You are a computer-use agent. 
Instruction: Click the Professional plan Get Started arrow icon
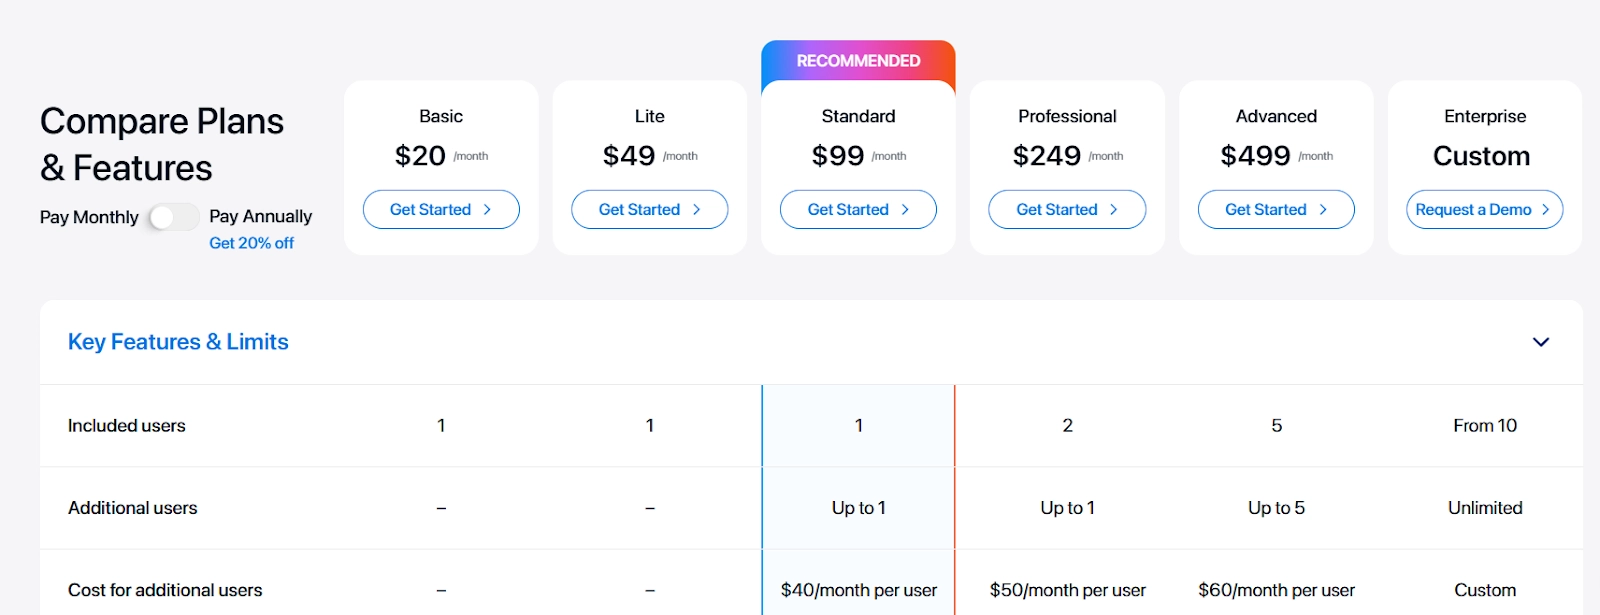click(1113, 210)
